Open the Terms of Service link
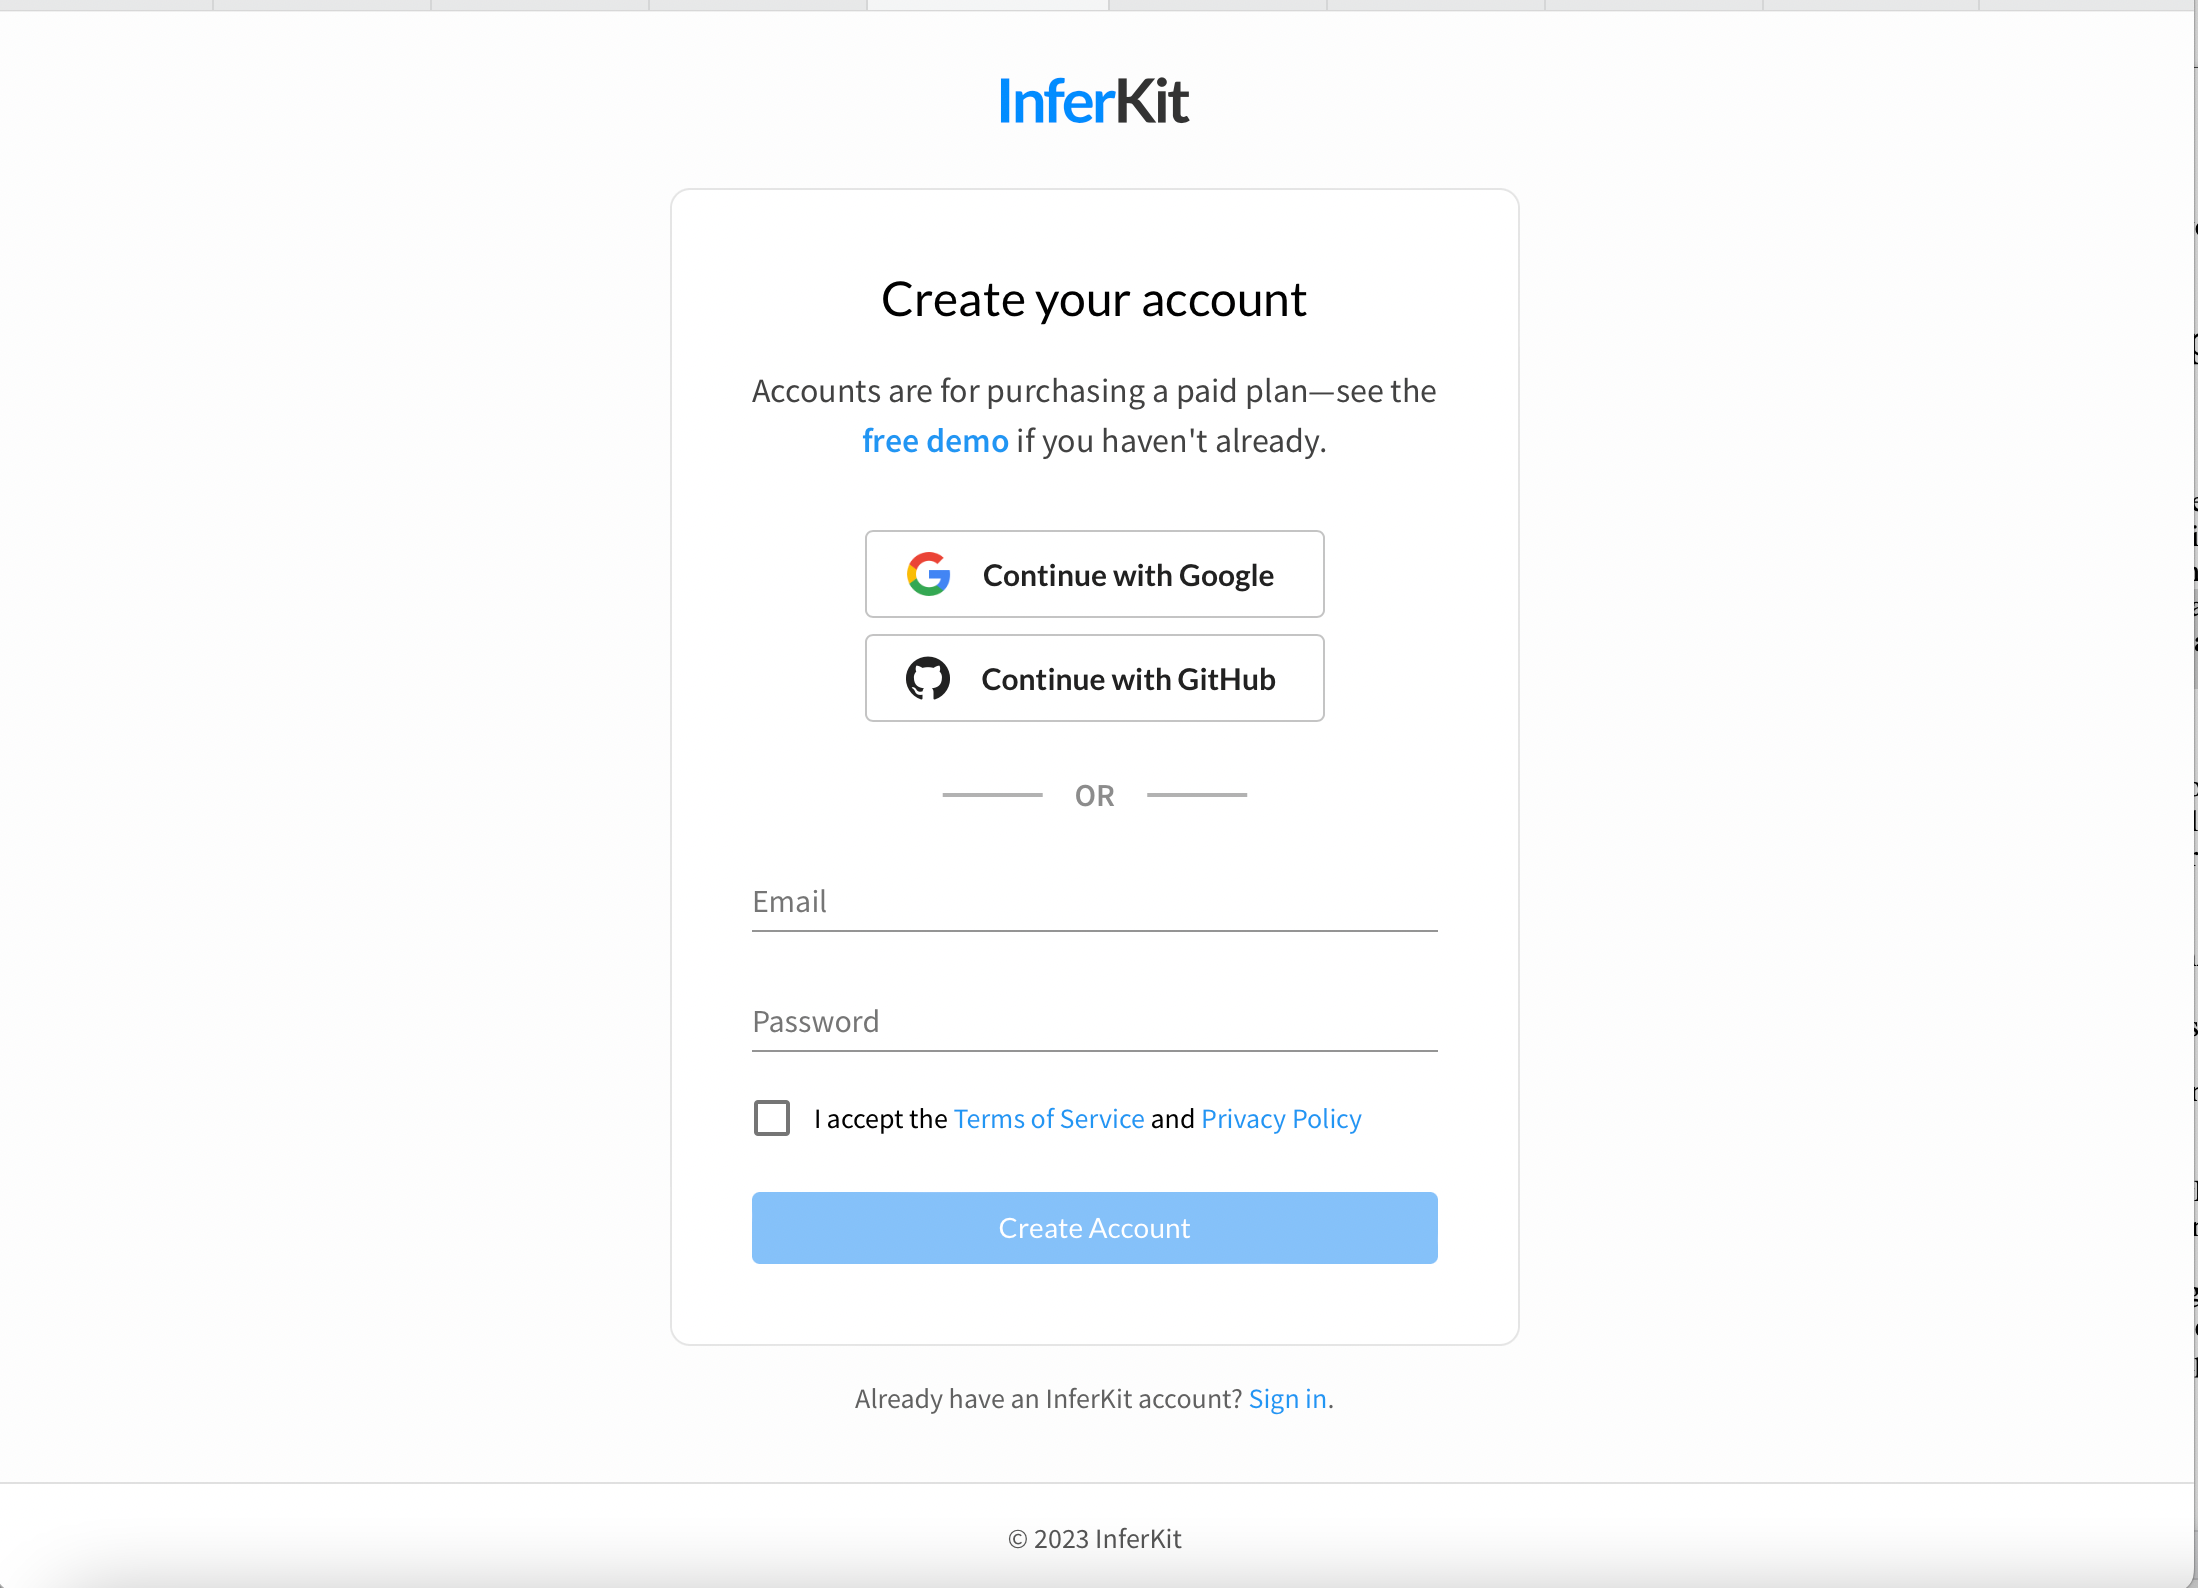The width and height of the screenshot is (2198, 1588). tap(1049, 1118)
